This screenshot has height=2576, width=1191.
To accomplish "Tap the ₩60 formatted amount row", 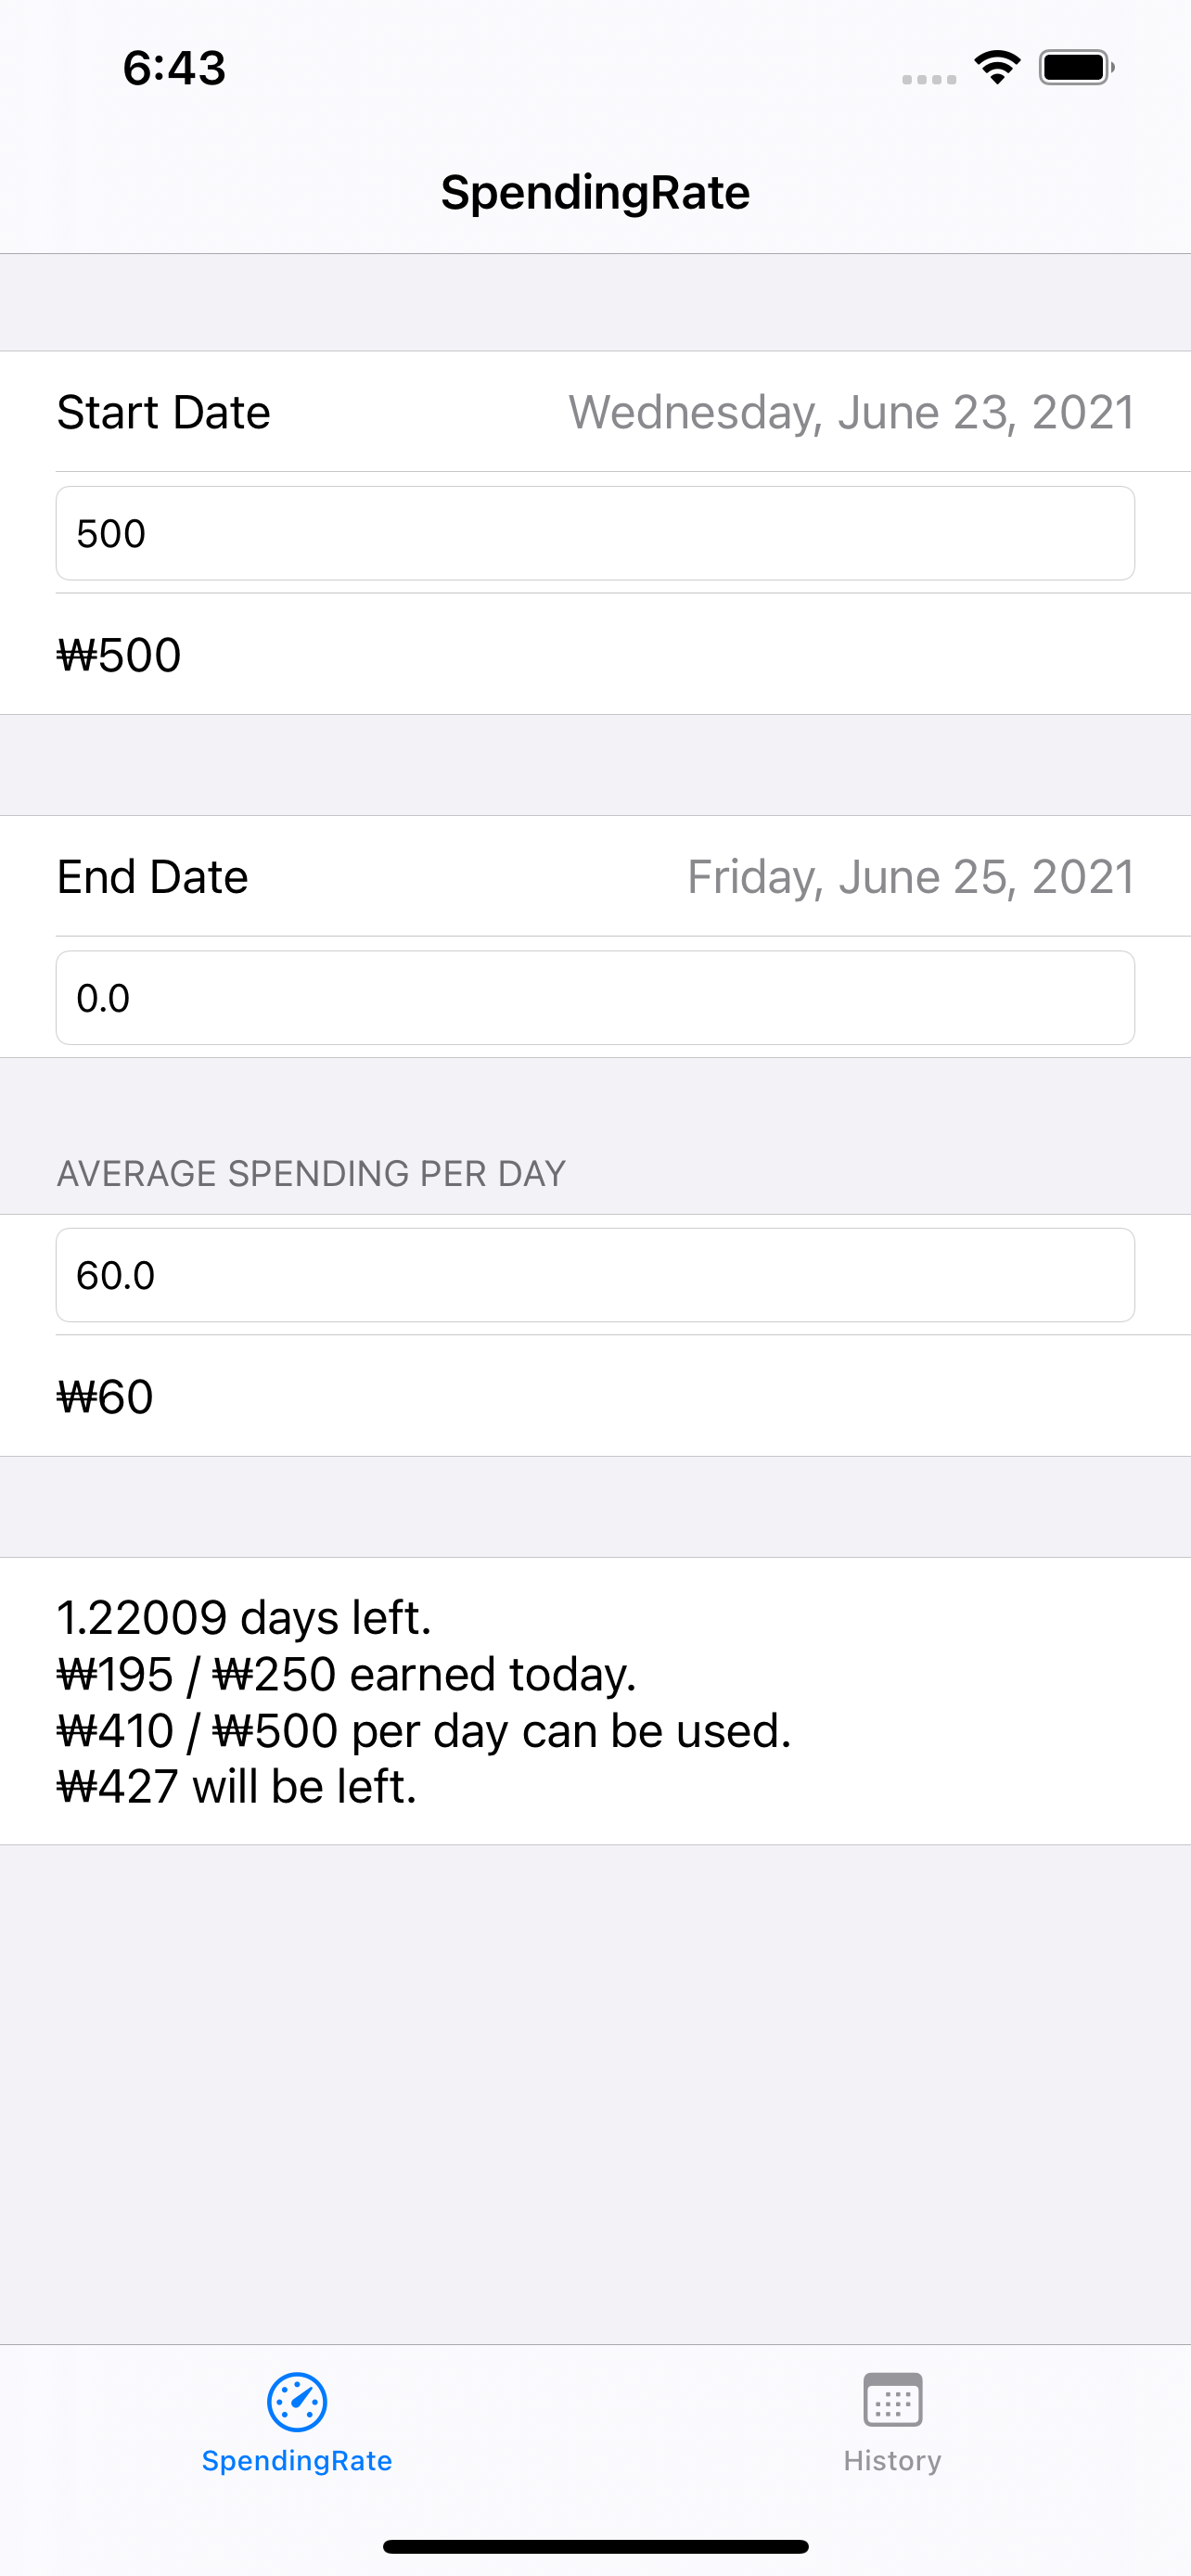I will 595,1396.
